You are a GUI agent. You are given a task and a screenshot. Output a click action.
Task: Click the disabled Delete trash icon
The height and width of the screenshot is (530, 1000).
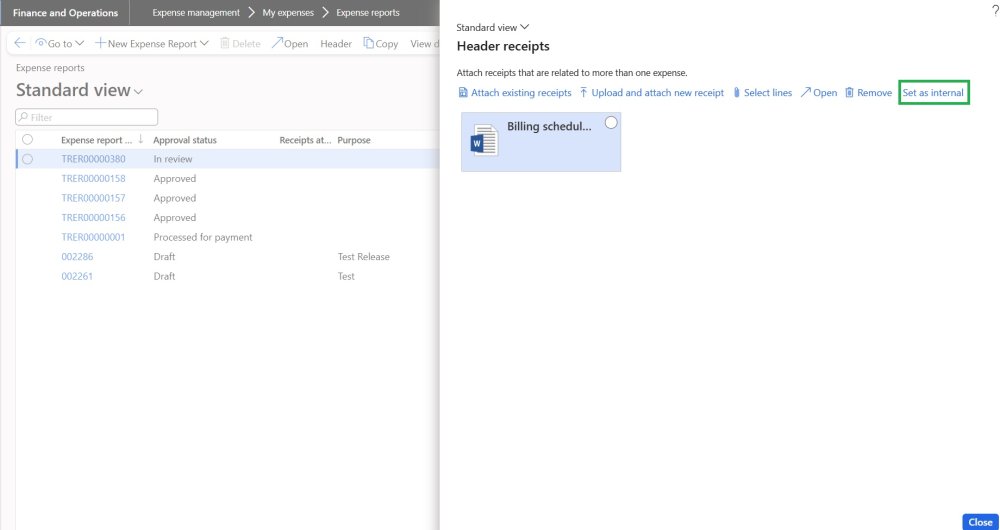click(x=224, y=43)
